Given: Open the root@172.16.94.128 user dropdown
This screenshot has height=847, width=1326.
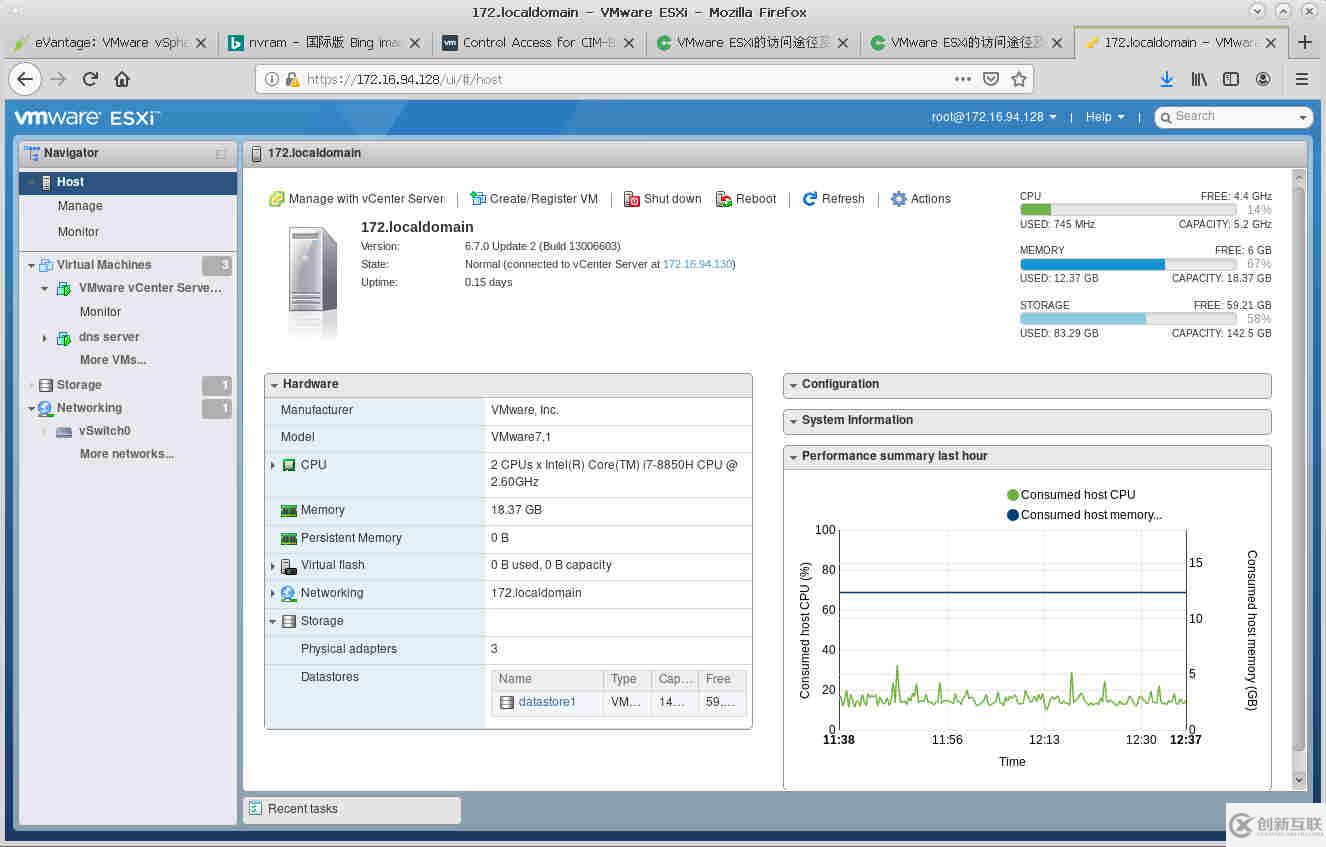Looking at the screenshot, I should 993,117.
